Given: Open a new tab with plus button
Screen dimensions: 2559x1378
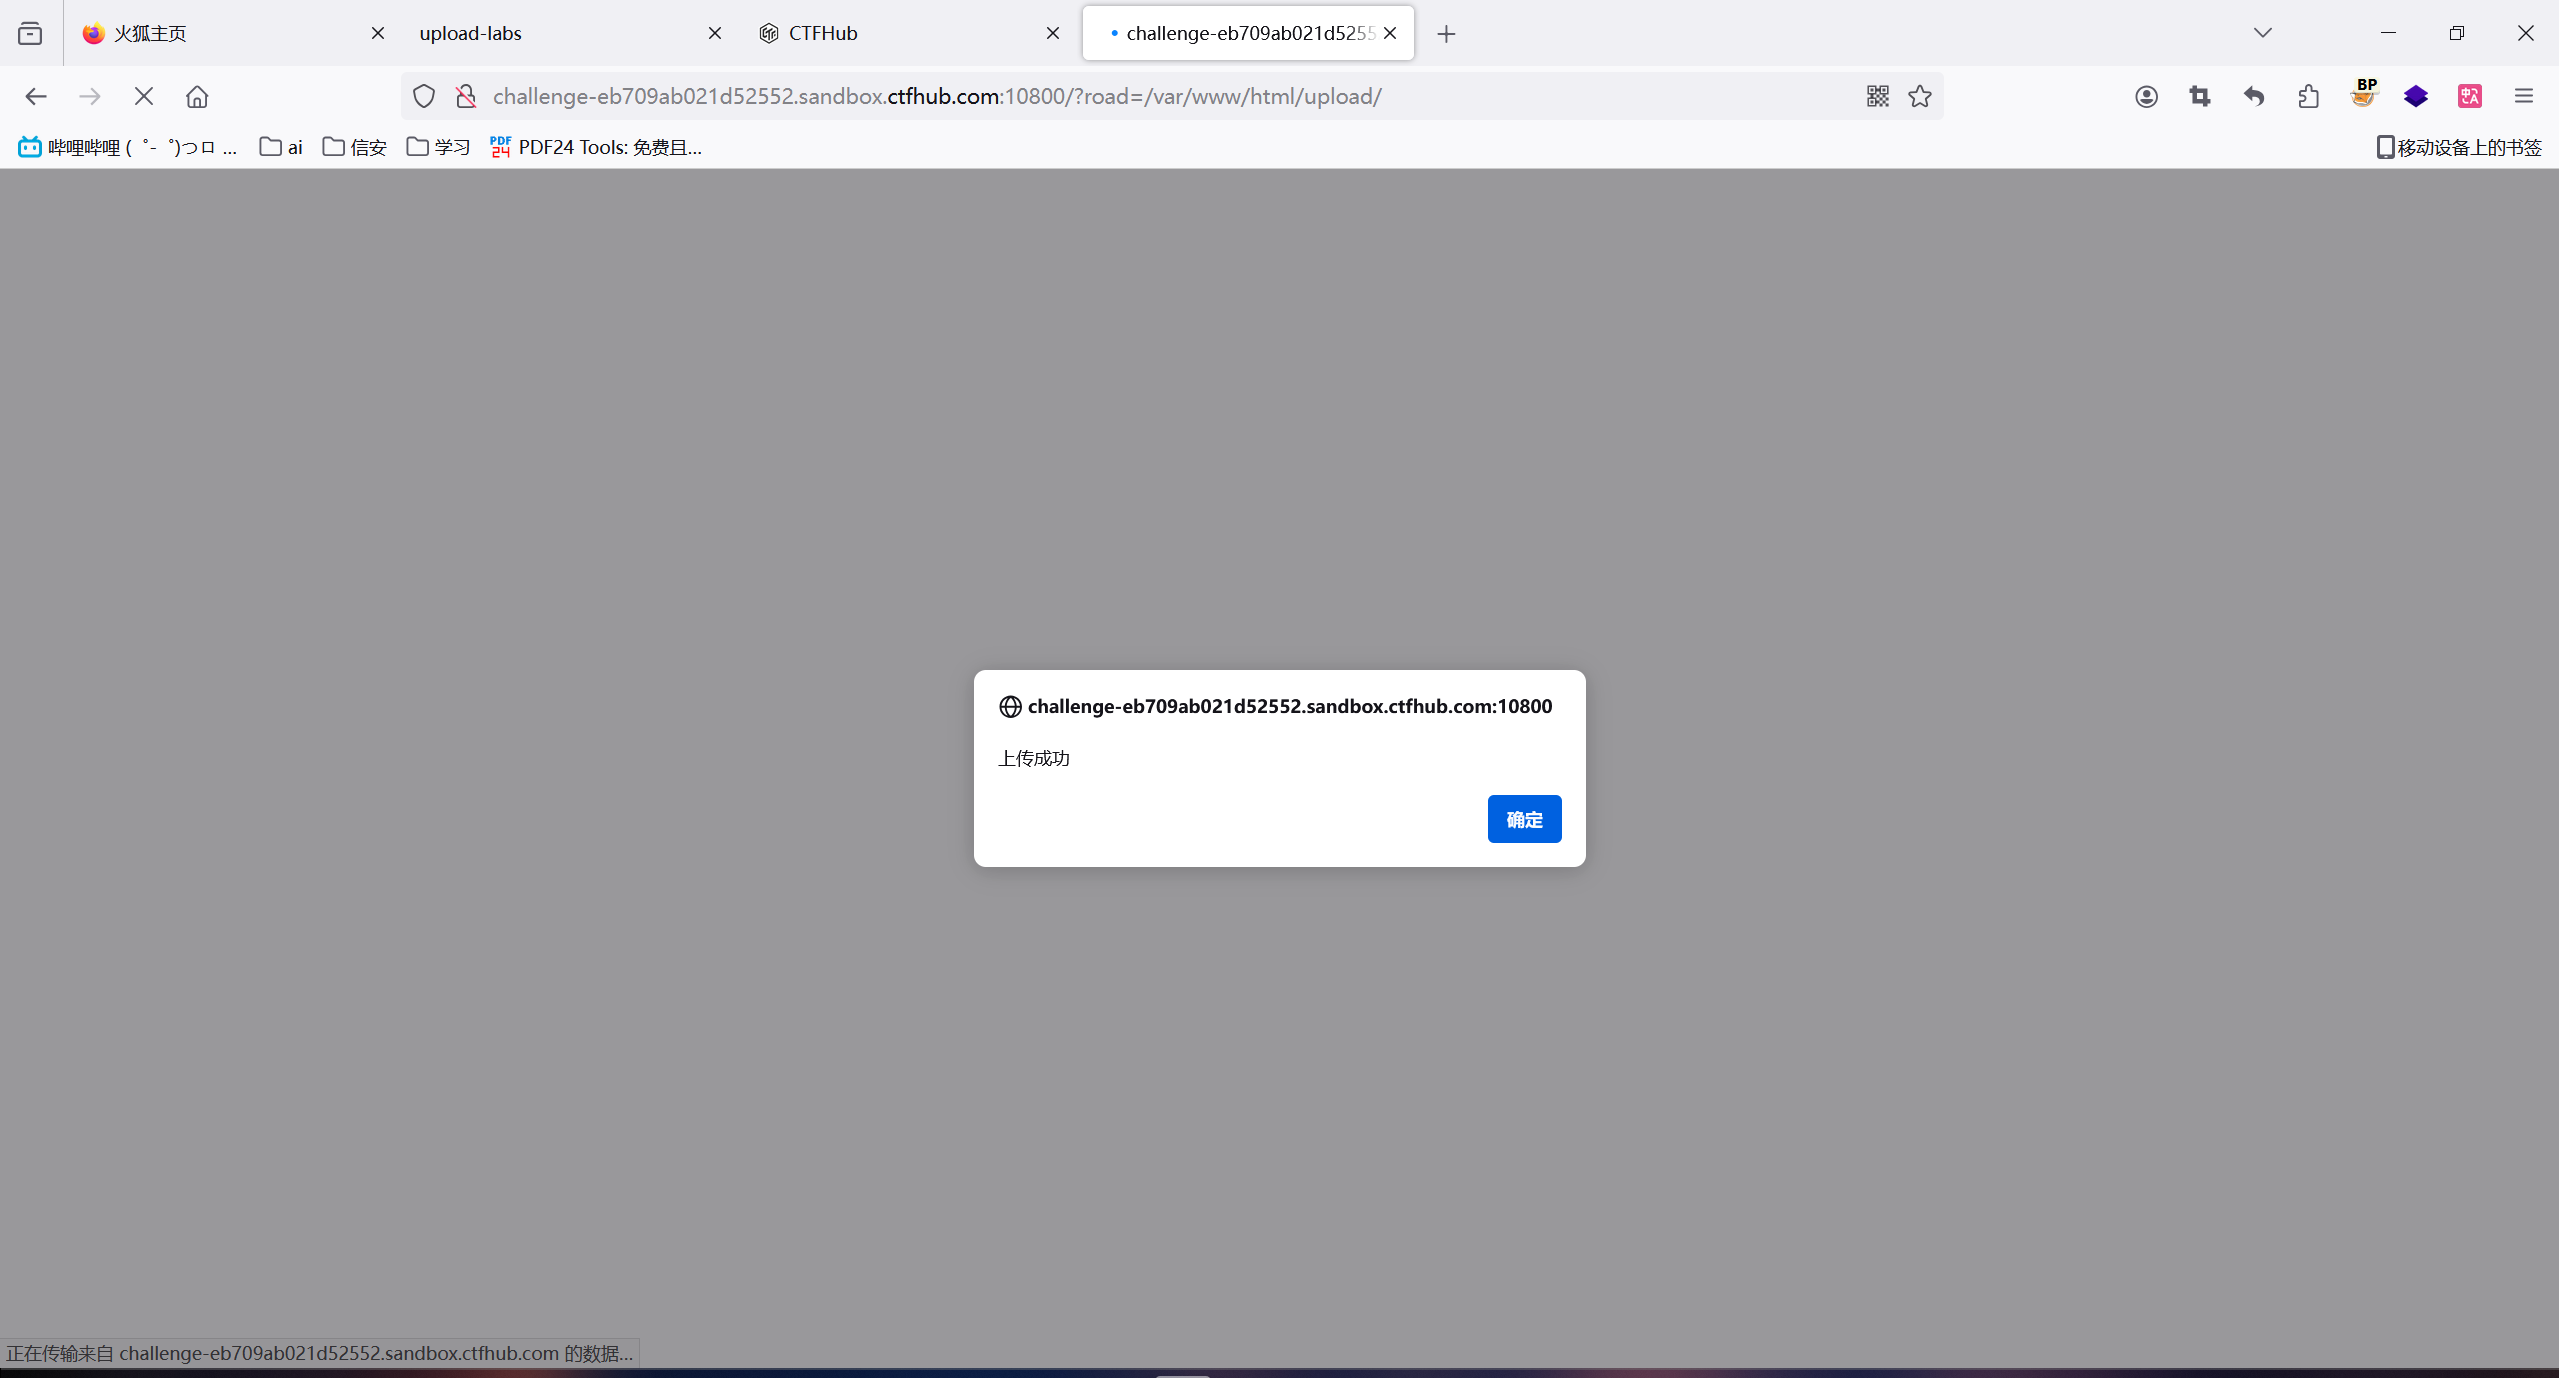Looking at the screenshot, I should point(1446,34).
